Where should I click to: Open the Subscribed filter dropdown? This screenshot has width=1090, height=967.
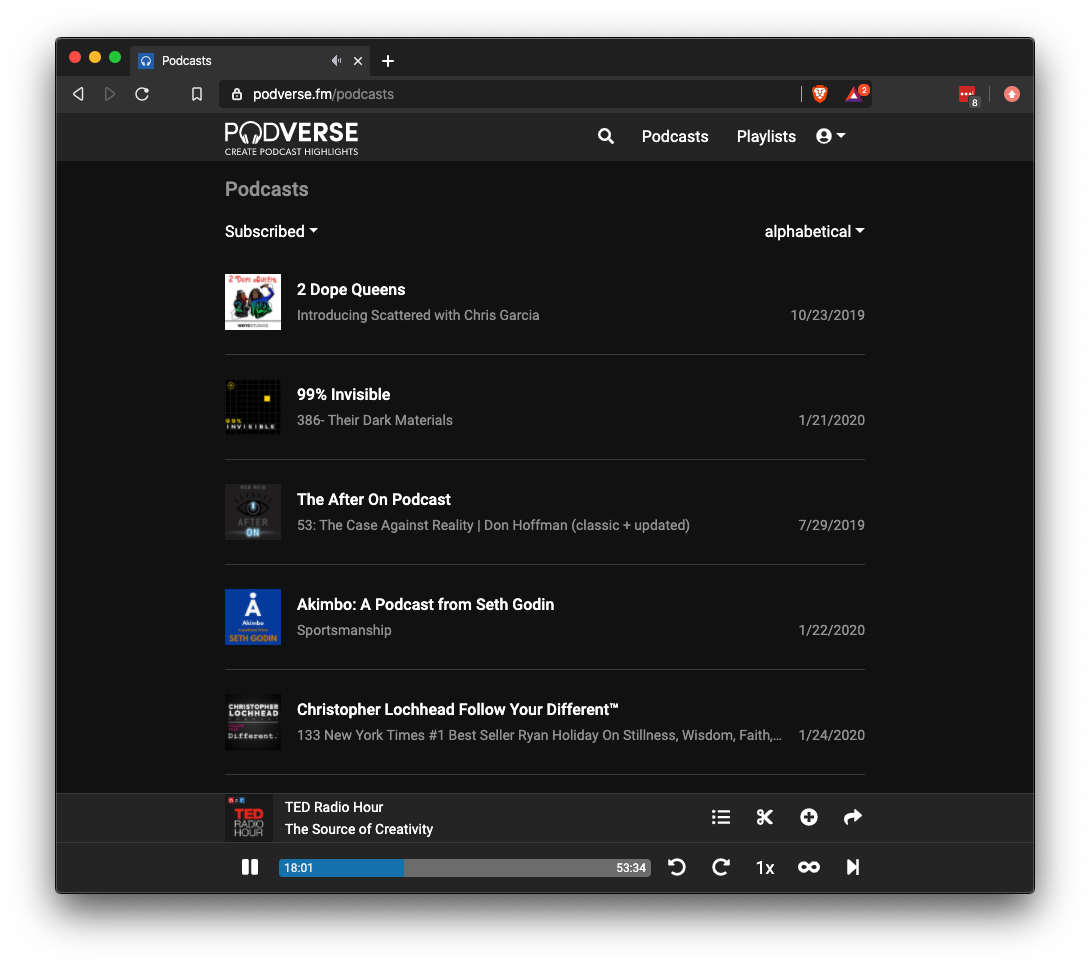coord(270,231)
